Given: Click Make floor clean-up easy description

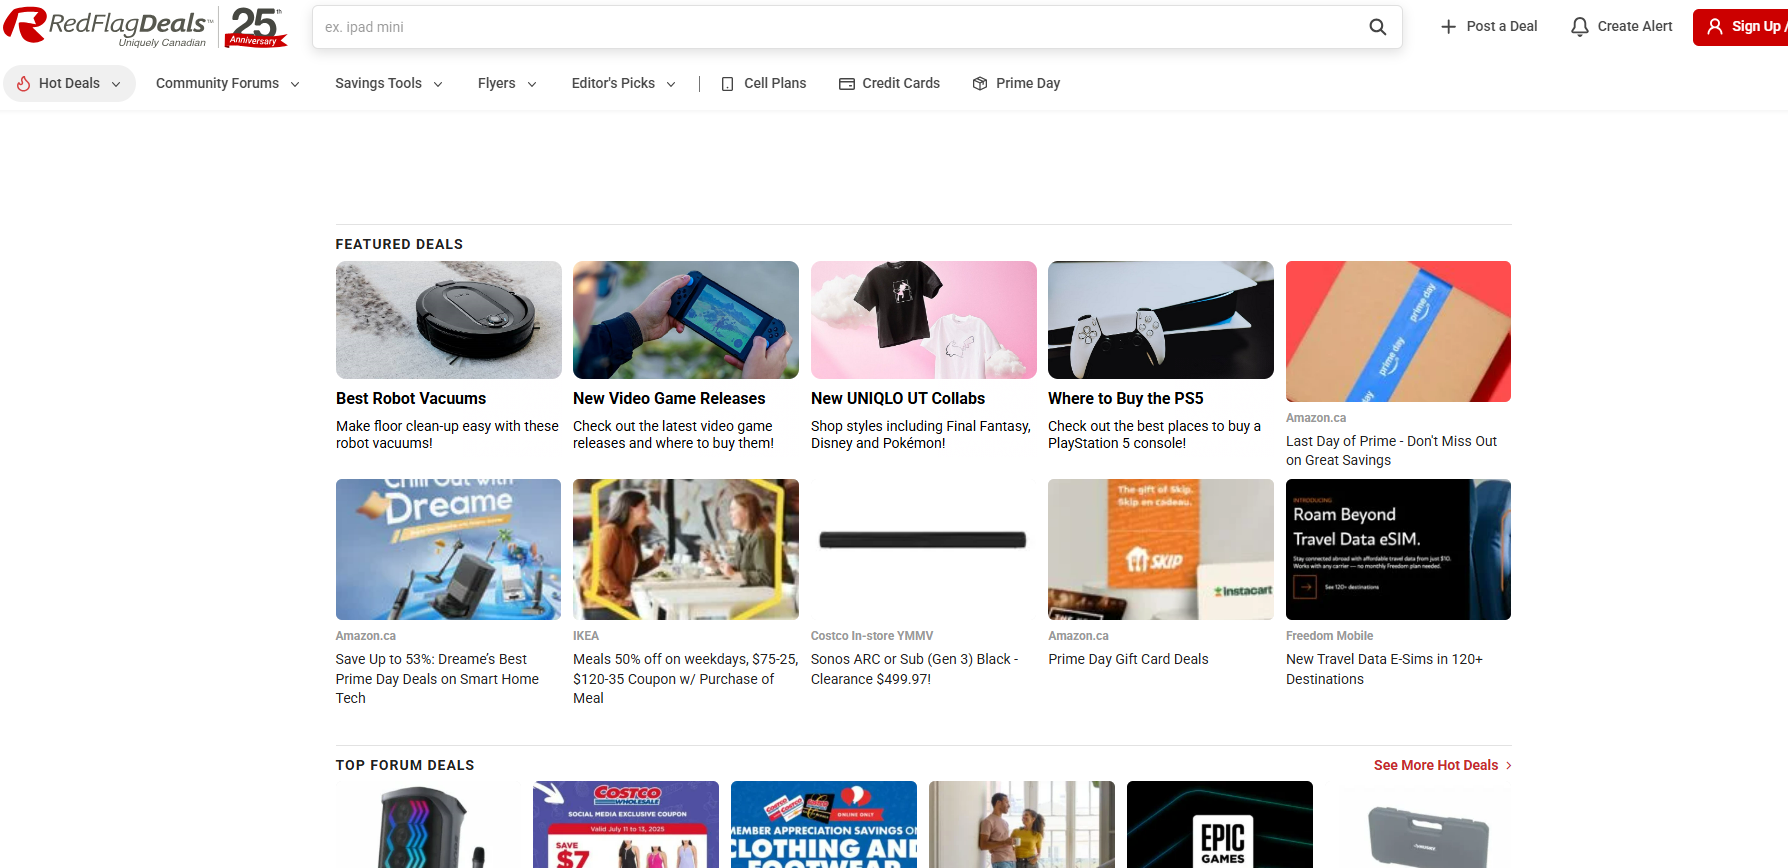Looking at the screenshot, I should 447,434.
